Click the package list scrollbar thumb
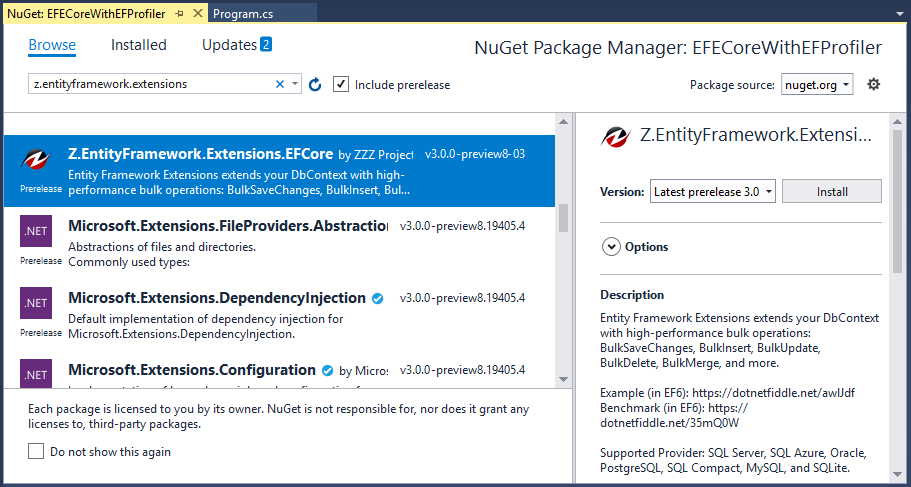Screen dimensions: 911x487 tap(563, 218)
